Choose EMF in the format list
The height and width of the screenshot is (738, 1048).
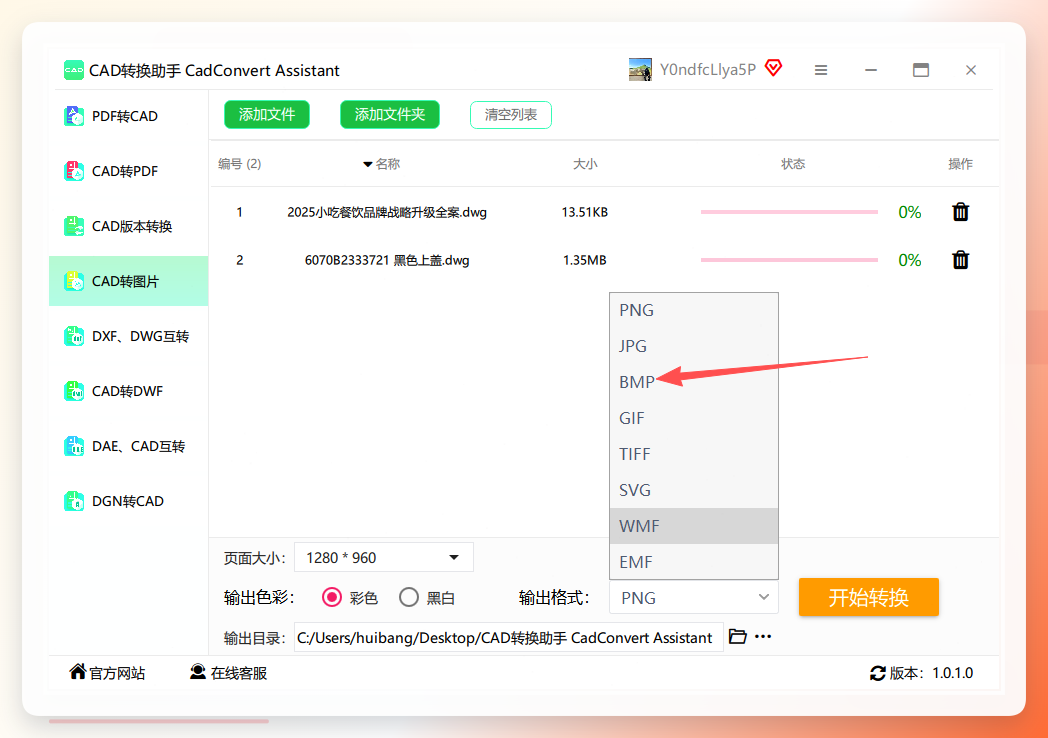point(694,562)
